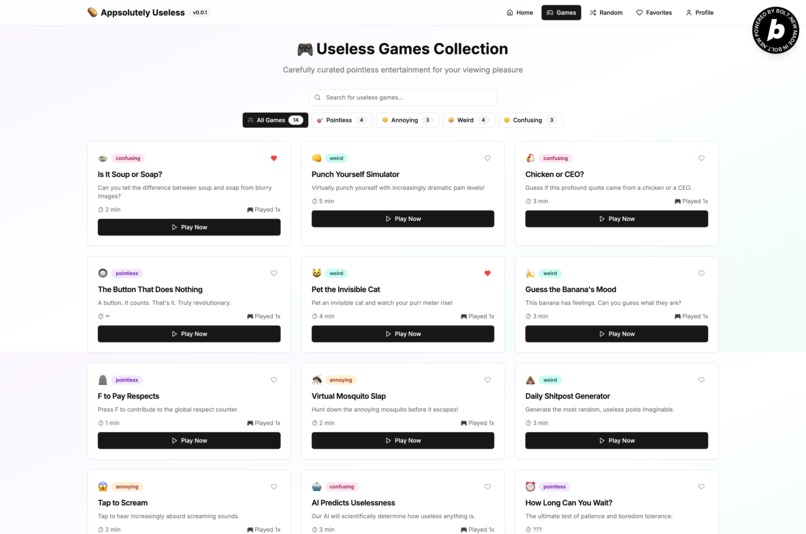Image resolution: width=806 pixels, height=534 pixels.
Task: Click the cat emoji on Pet the Invisible Cat
Action: coord(317,273)
